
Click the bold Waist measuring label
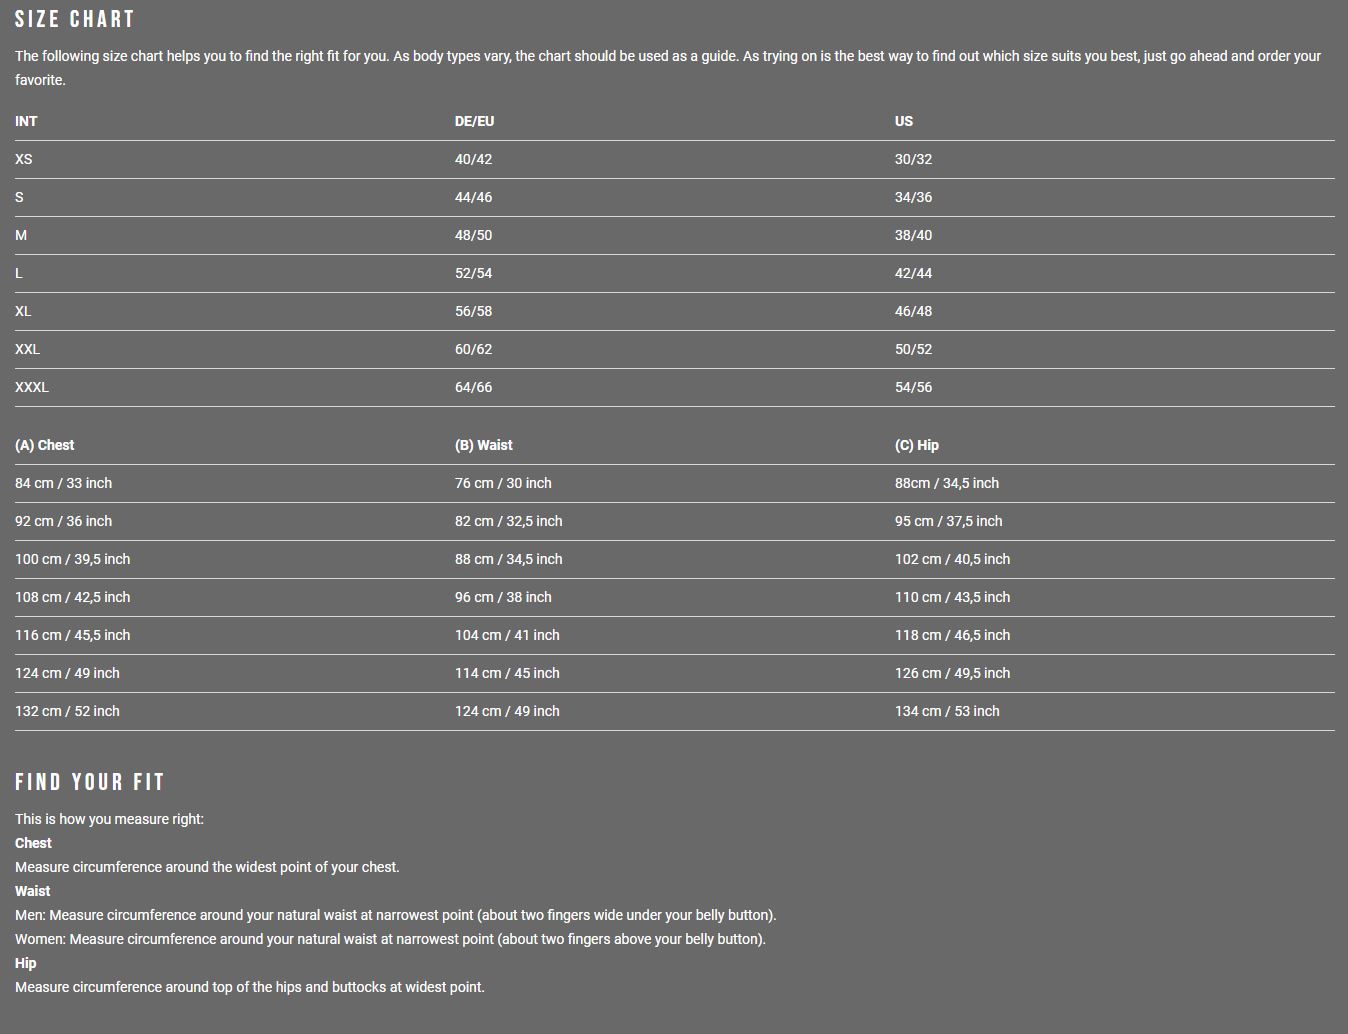click(32, 891)
